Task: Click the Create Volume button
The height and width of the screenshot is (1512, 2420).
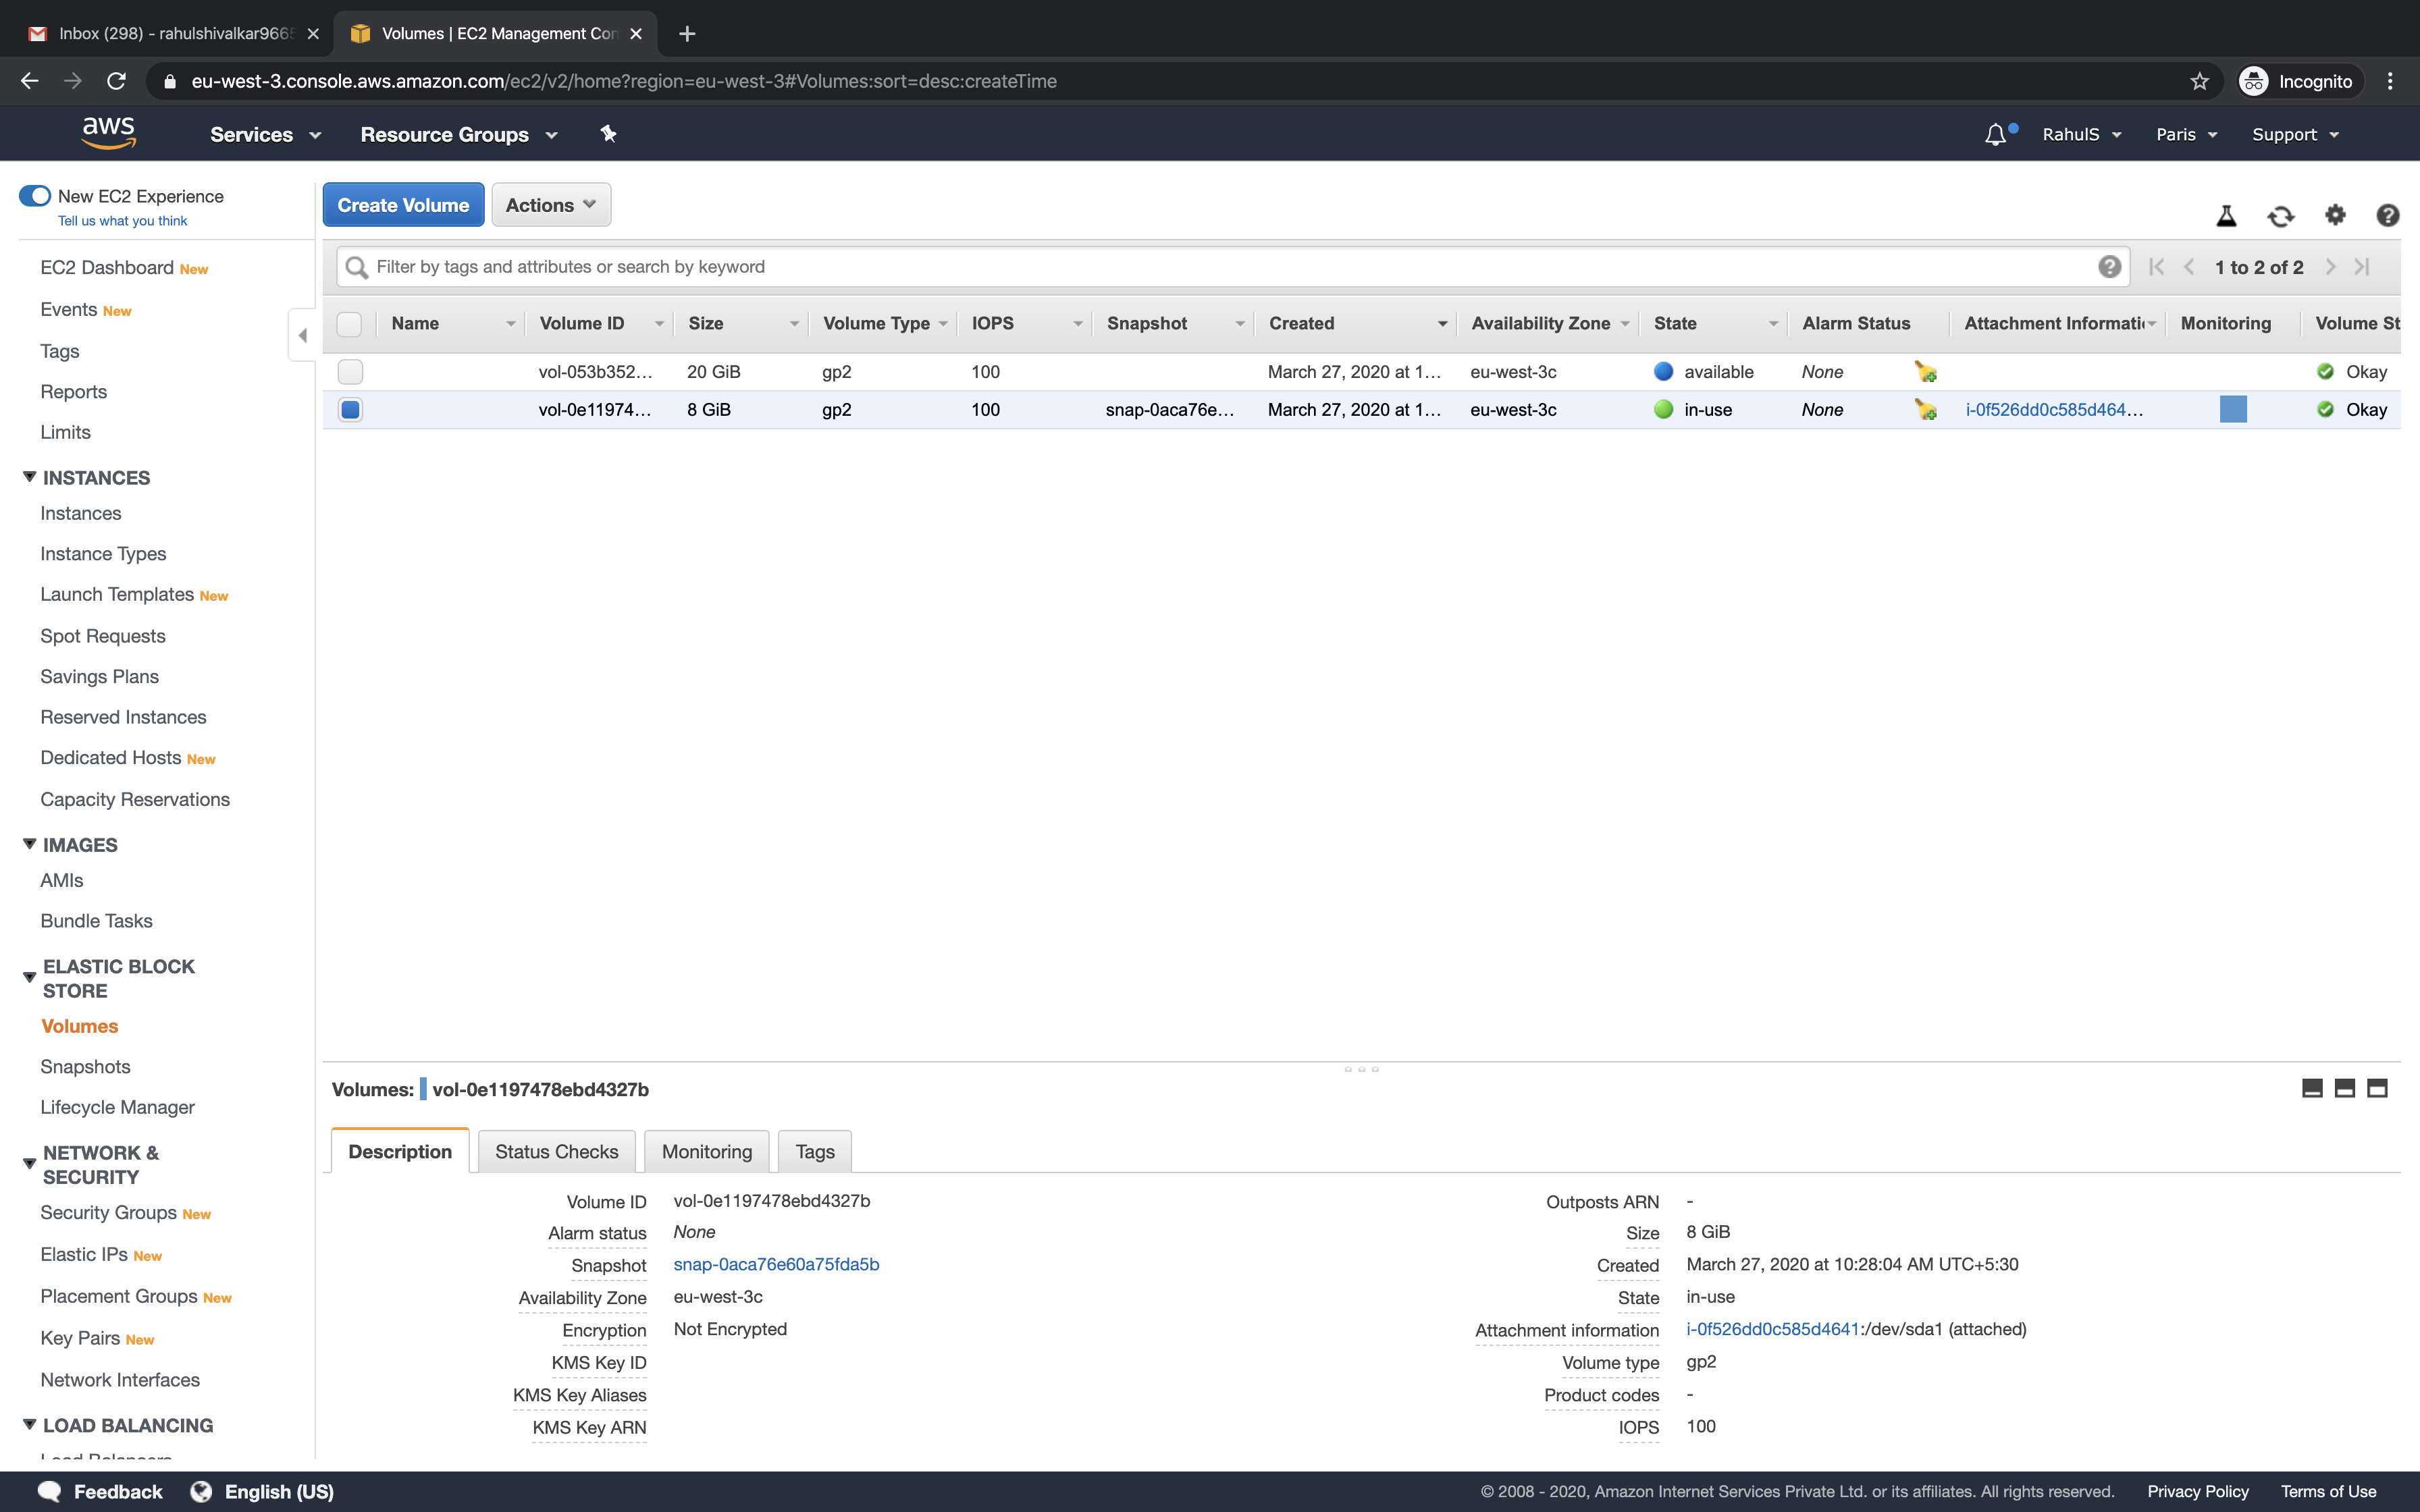Action: 403,204
